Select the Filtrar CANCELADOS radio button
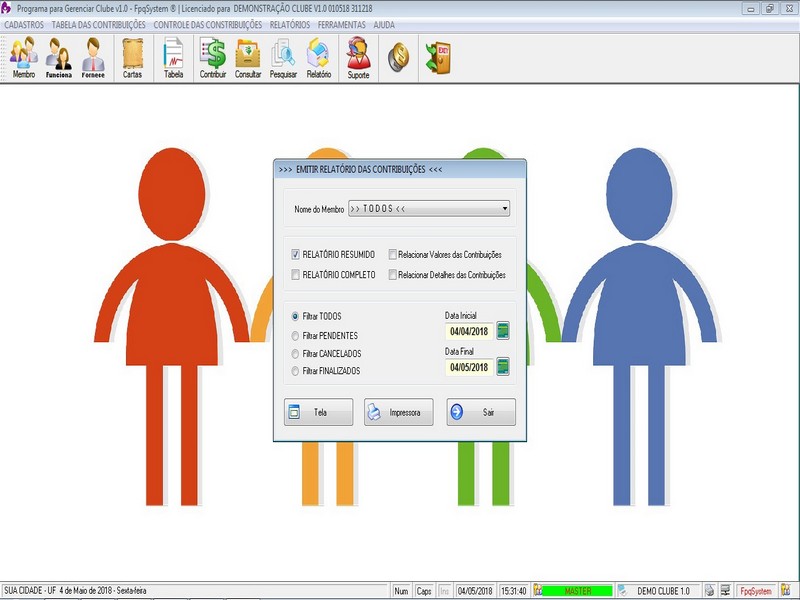 [295, 354]
